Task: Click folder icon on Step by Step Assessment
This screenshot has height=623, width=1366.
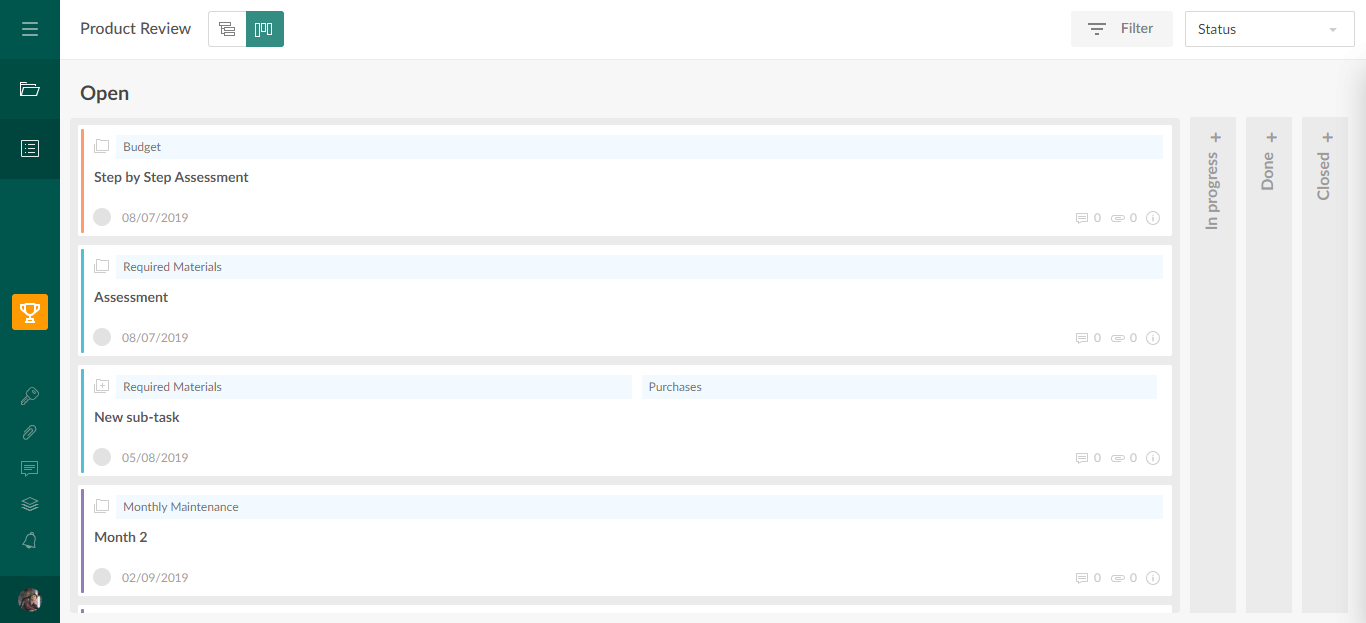Action: click(101, 146)
